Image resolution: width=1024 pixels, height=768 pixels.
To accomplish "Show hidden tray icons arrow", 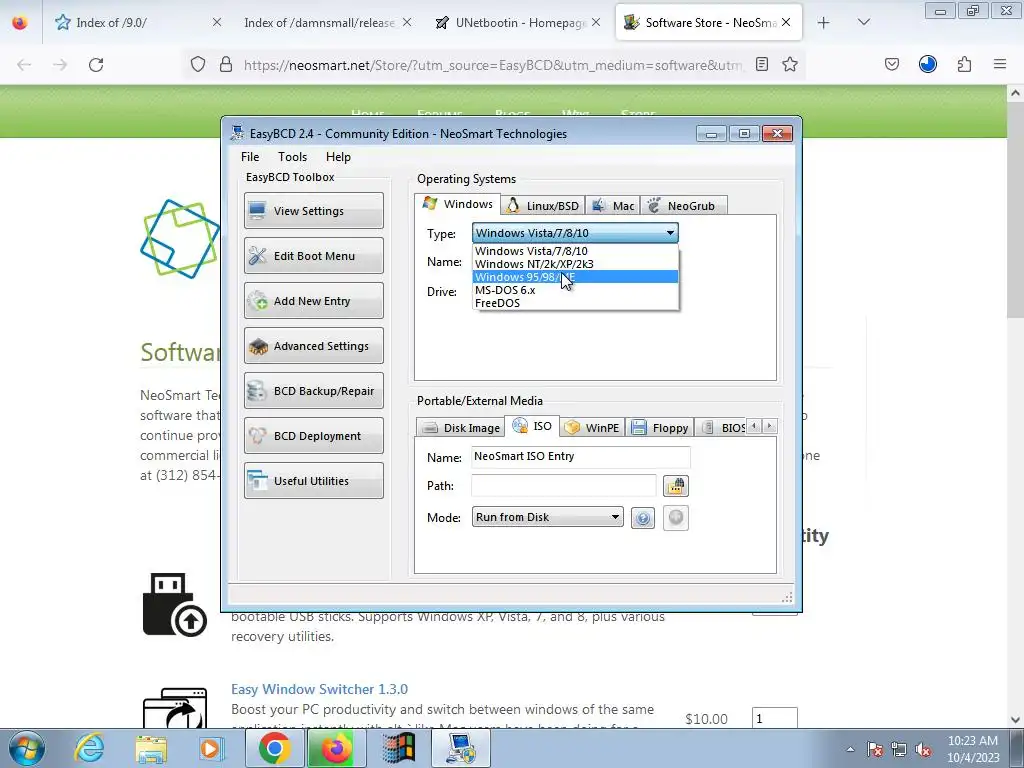I will tap(850, 749).
